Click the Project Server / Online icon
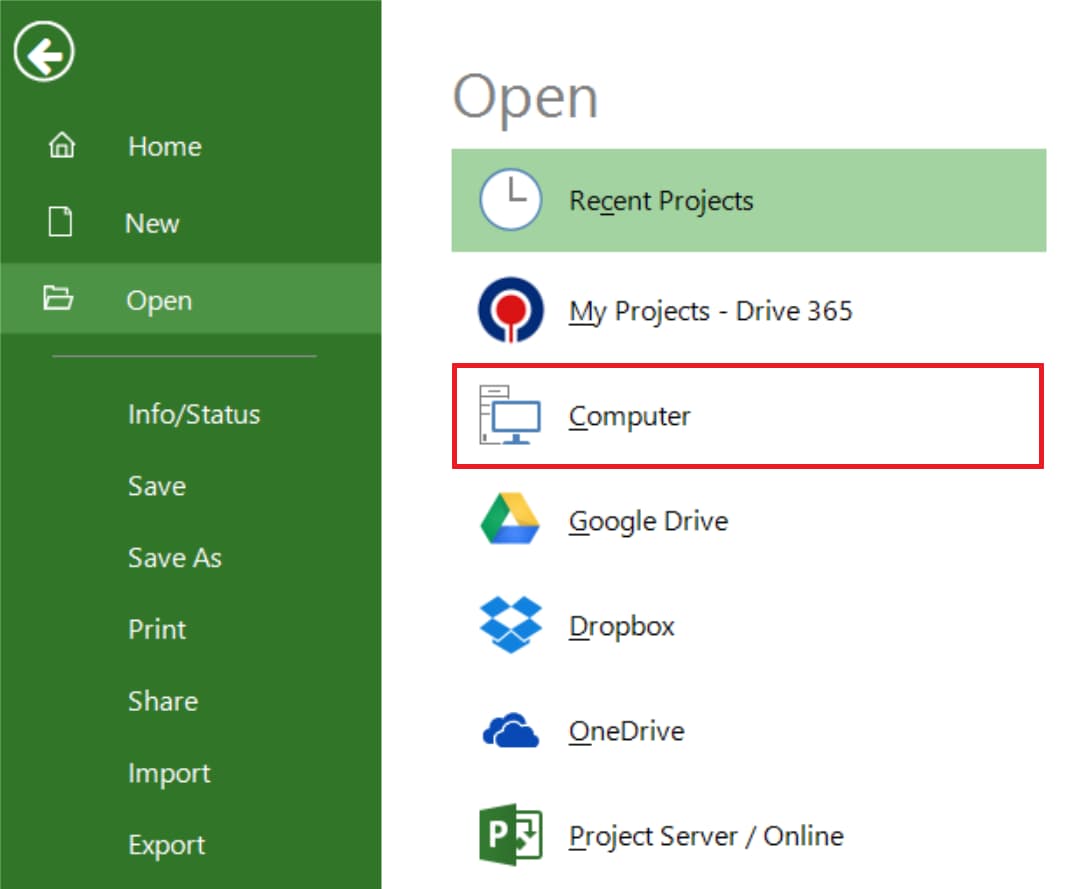This screenshot has height=889, width=1068. point(510,836)
